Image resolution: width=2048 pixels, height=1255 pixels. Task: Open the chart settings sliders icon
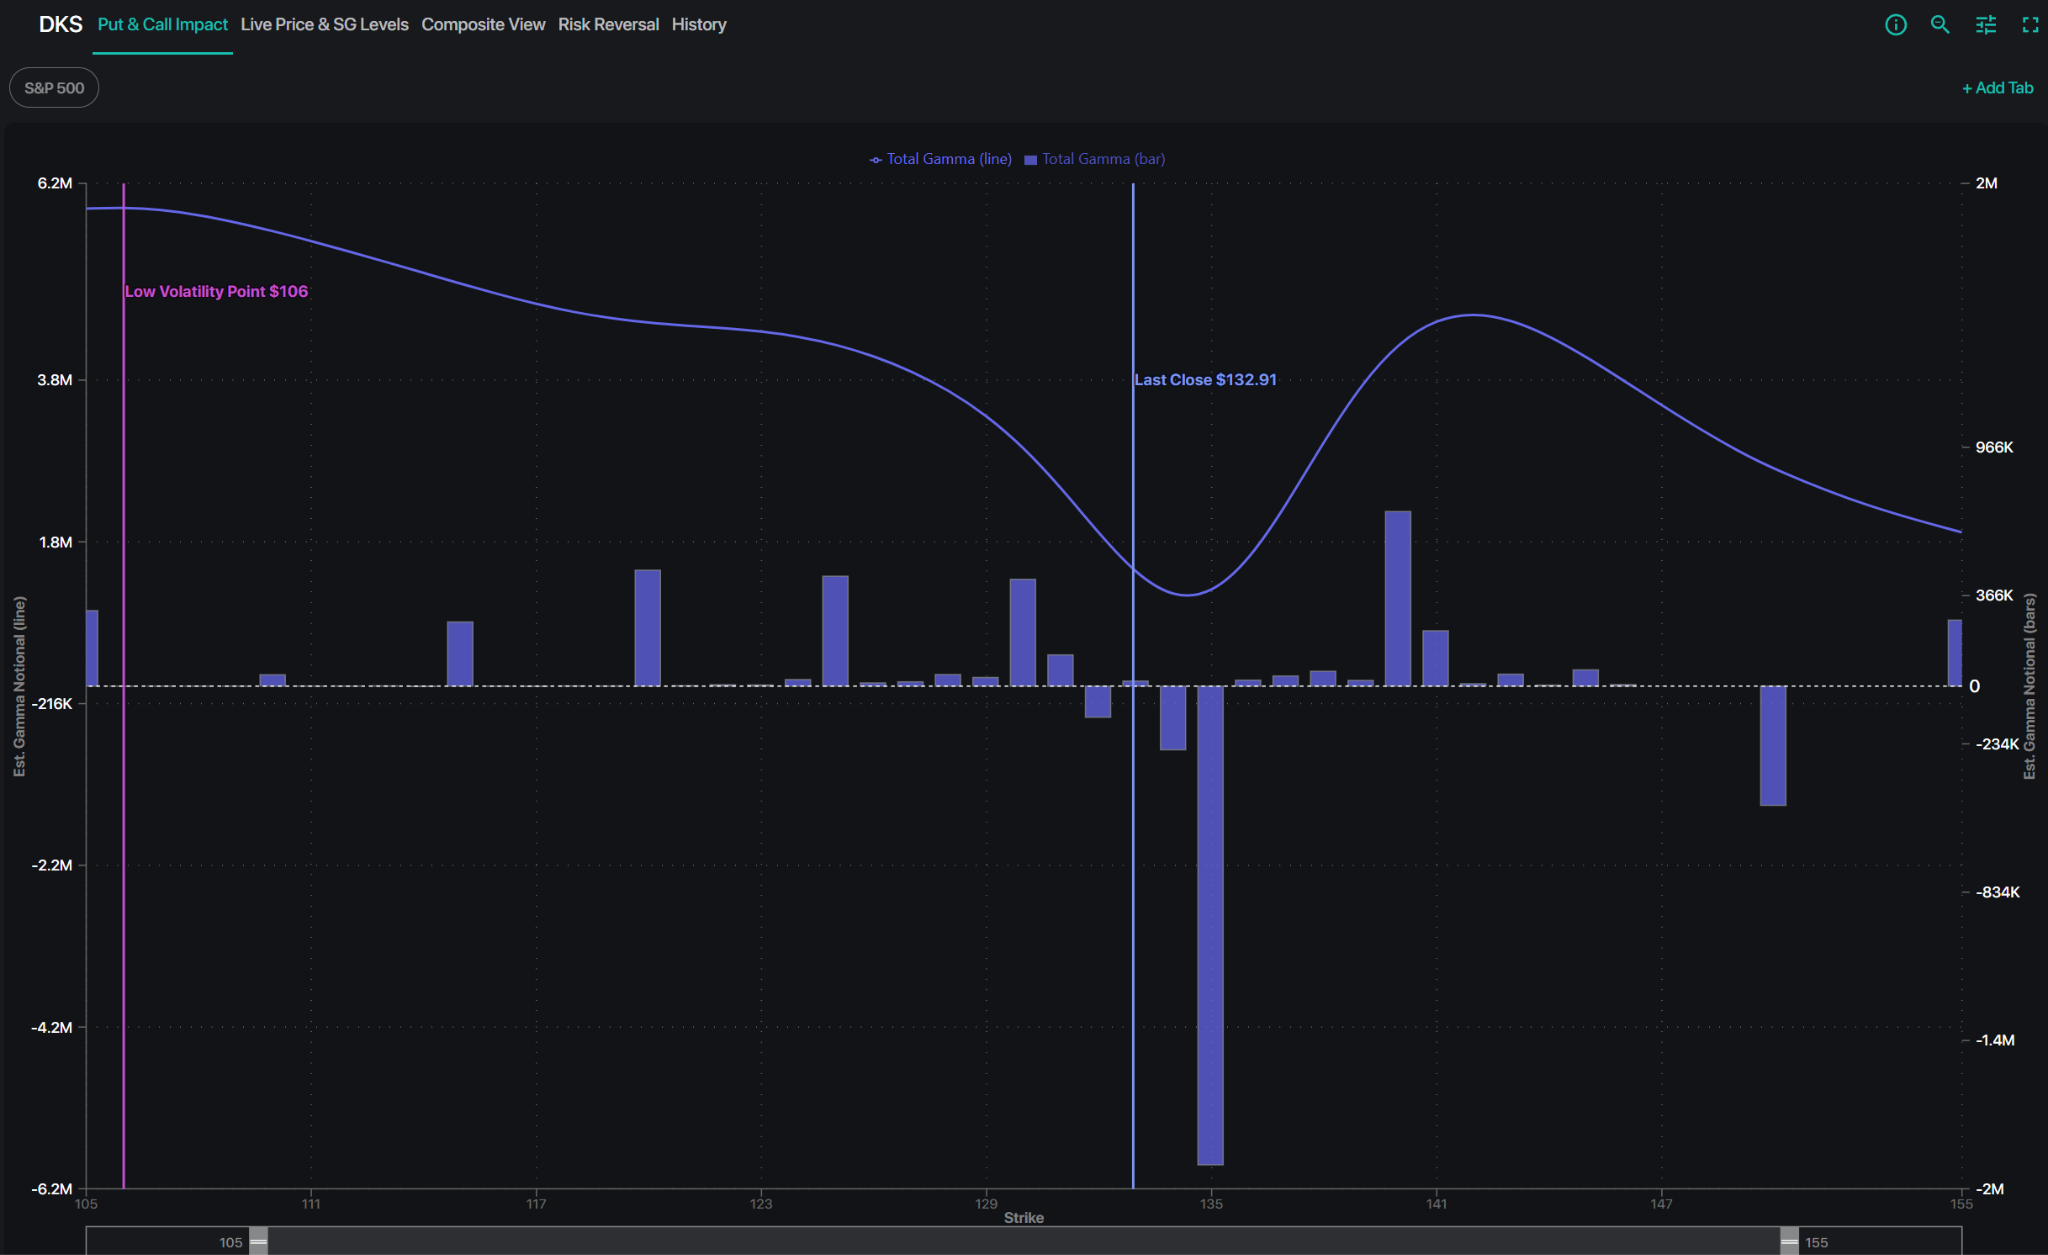tap(1986, 25)
